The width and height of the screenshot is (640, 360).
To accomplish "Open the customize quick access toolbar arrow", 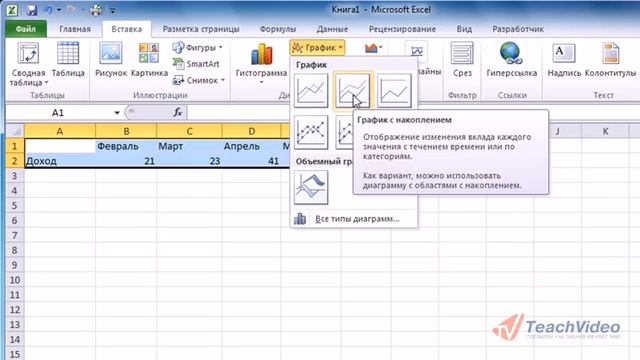I will [x=113, y=10].
